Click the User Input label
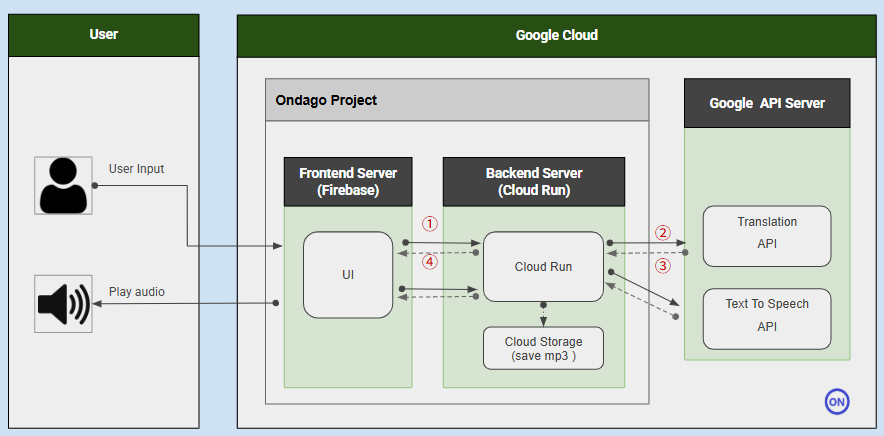Image resolution: width=884 pixels, height=436 pixels. (136, 169)
